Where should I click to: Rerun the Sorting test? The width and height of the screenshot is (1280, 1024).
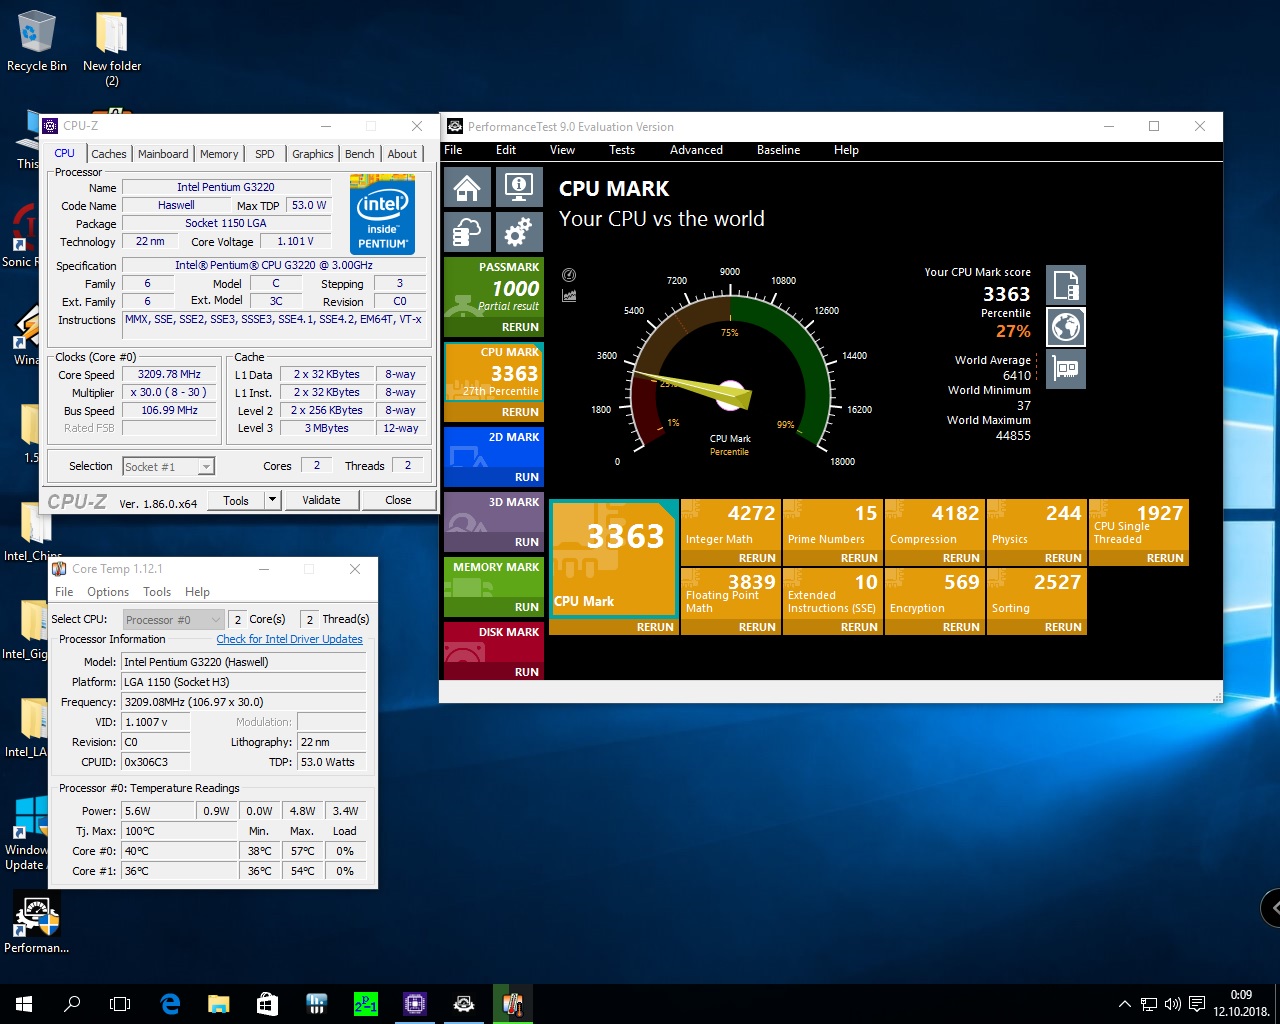coord(1063,627)
